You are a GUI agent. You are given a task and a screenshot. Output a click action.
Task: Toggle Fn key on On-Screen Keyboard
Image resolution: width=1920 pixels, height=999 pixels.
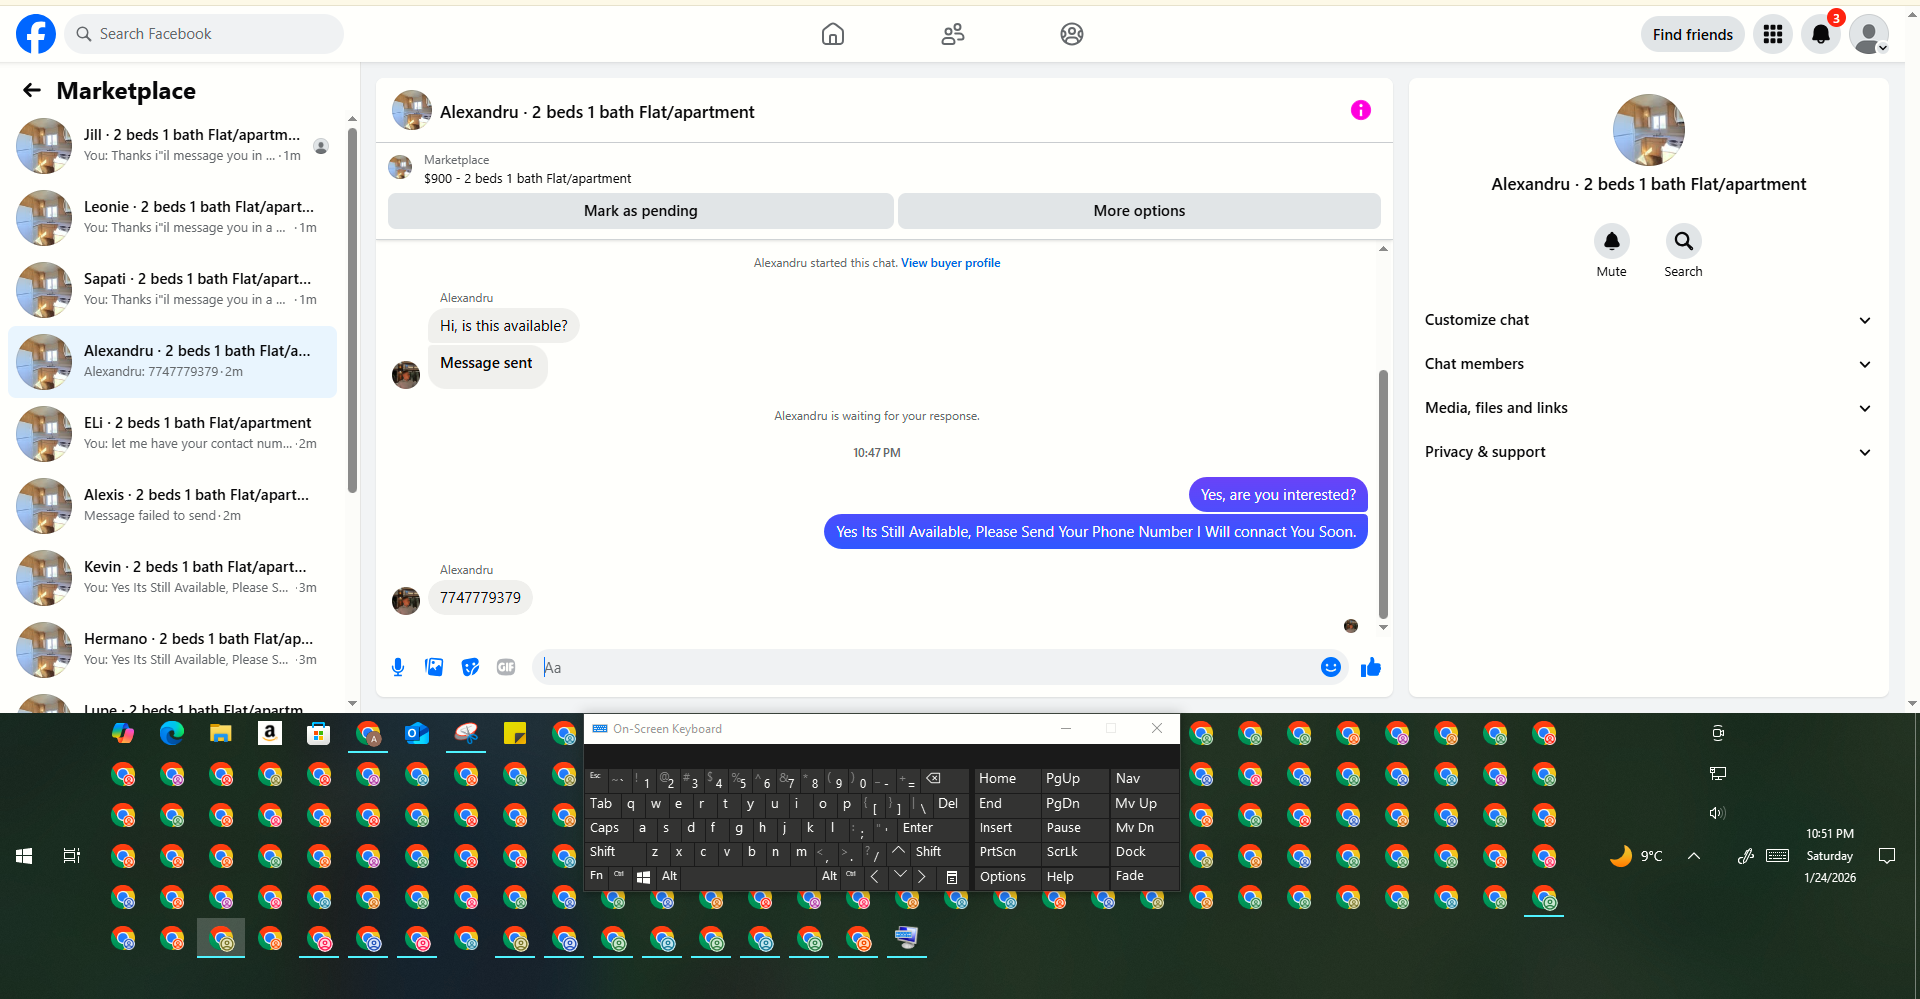click(597, 877)
